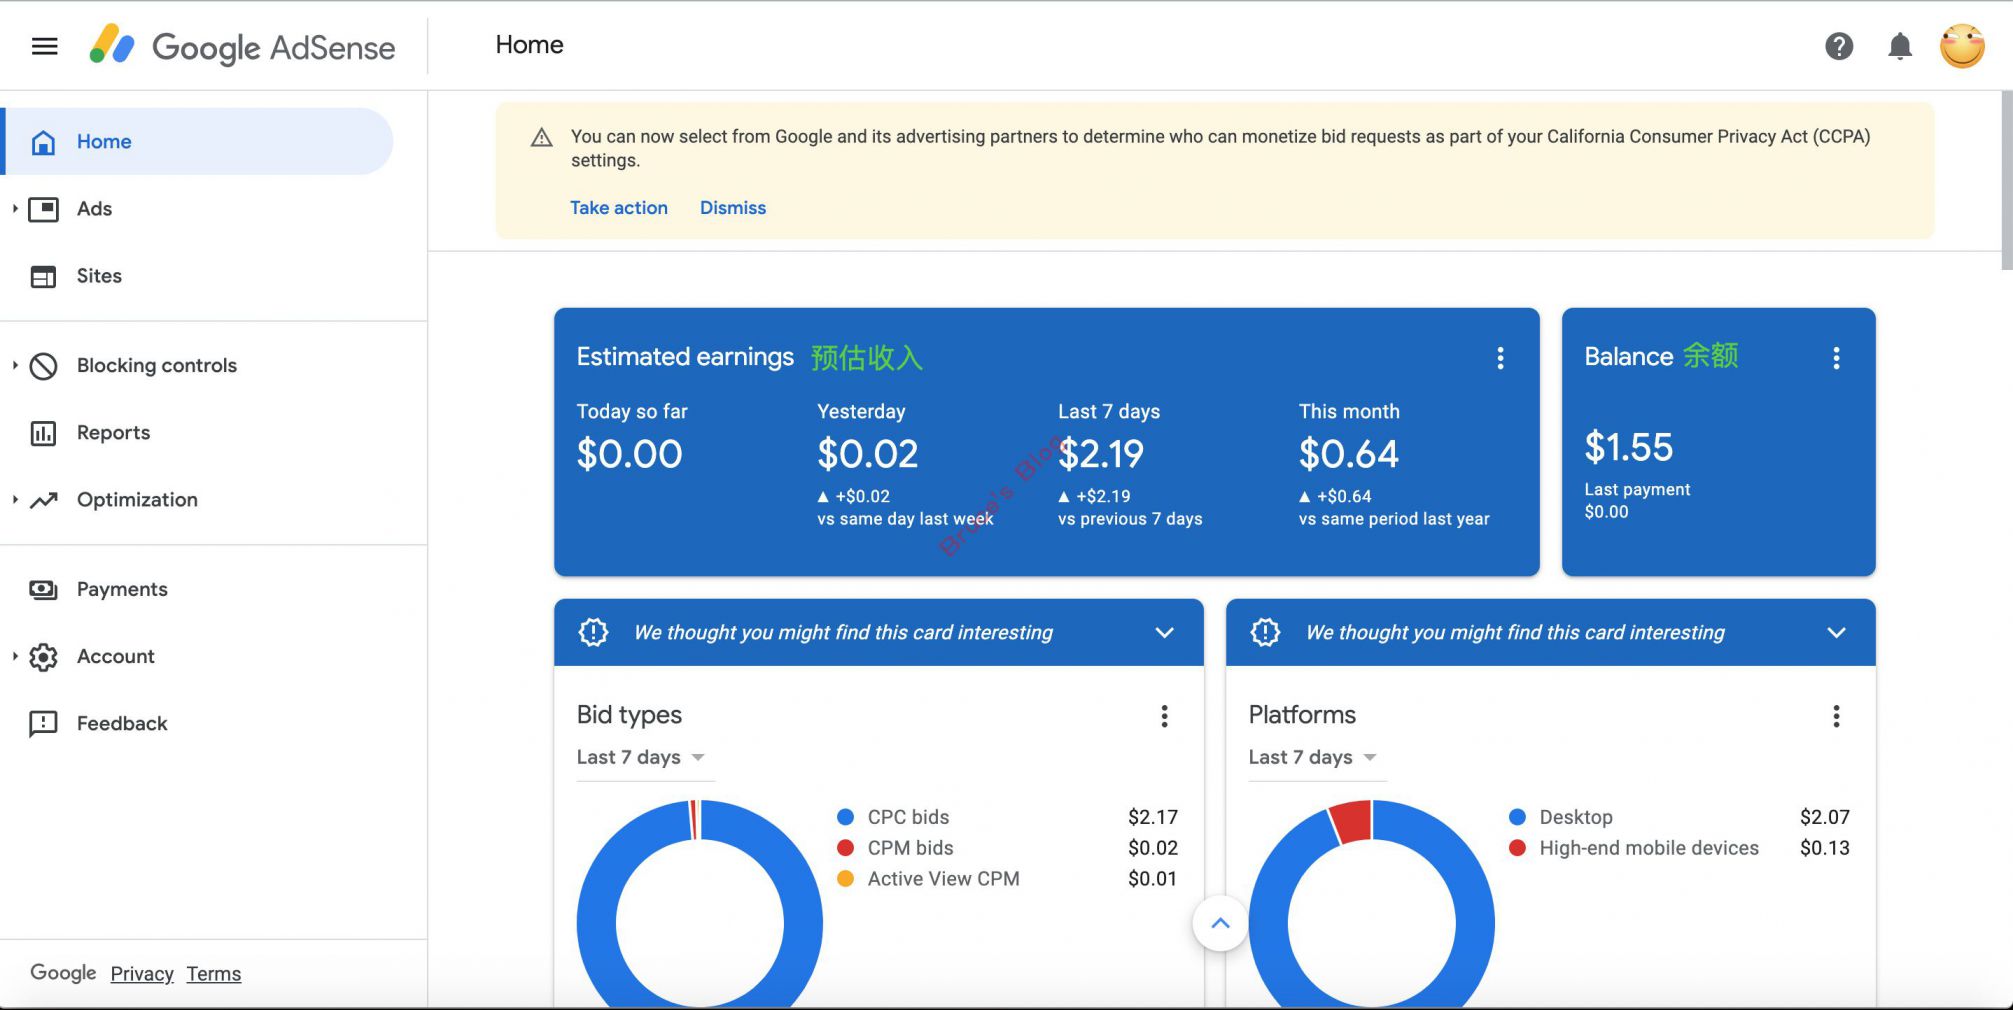Click the Feedback speech icon
This screenshot has width=2013, height=1010.
click(x=43, y=724)
